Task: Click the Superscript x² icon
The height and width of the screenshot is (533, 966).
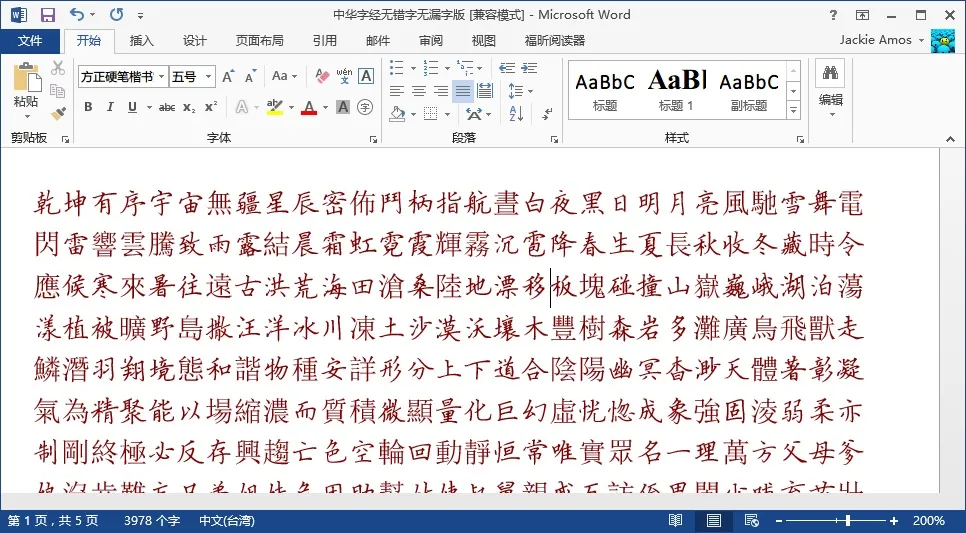Action: pos(211,107)
